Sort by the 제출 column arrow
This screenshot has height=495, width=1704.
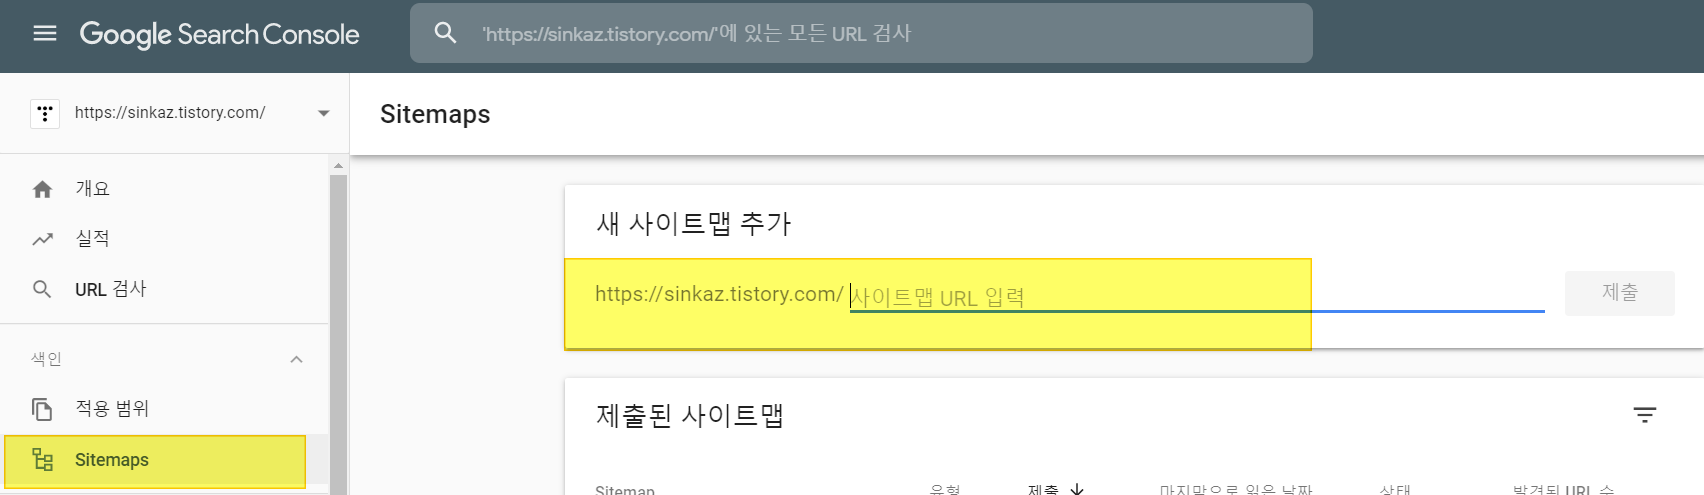tap(1077, 489)
